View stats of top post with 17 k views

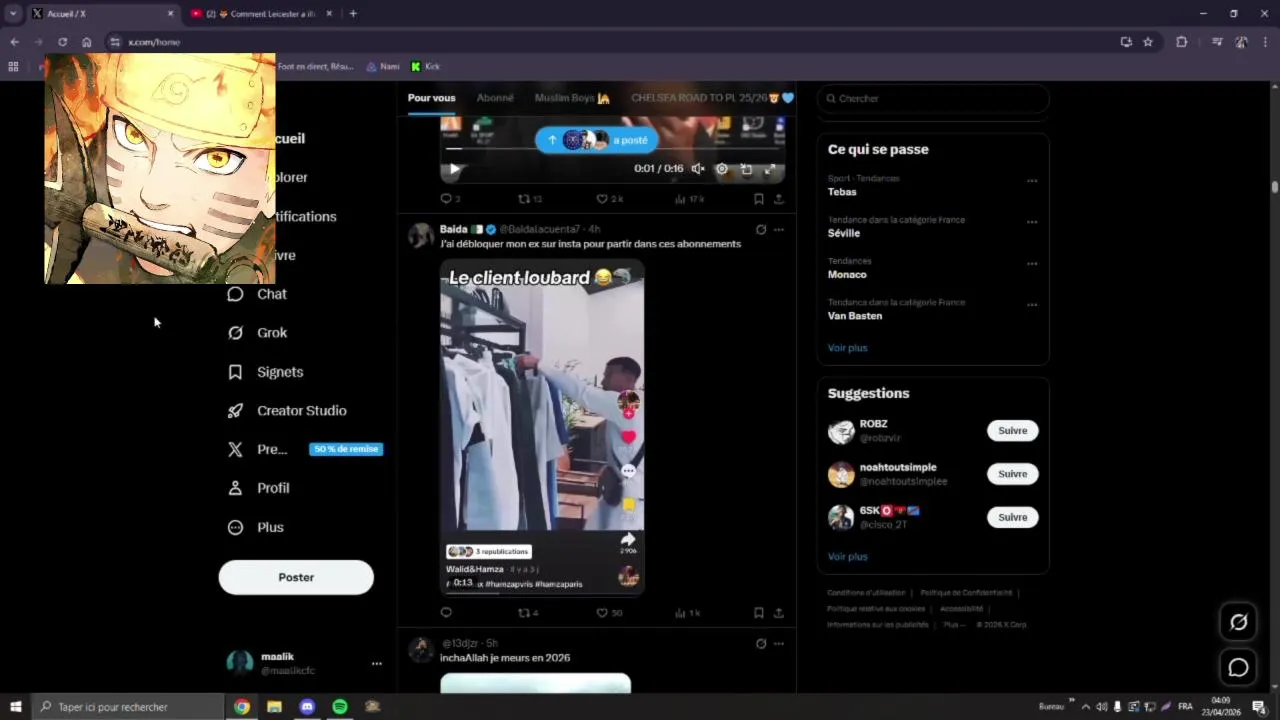pos(689,199)
